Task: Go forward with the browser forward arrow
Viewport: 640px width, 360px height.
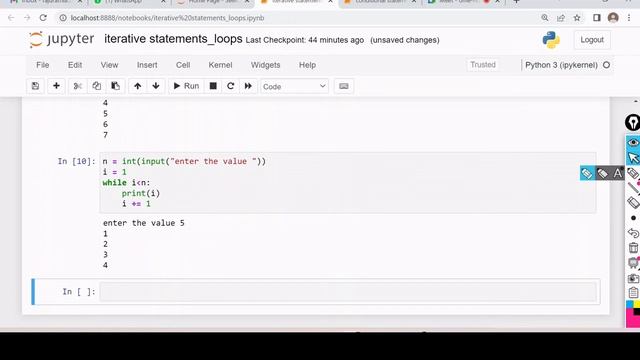Action: click(x=27, y=18)
